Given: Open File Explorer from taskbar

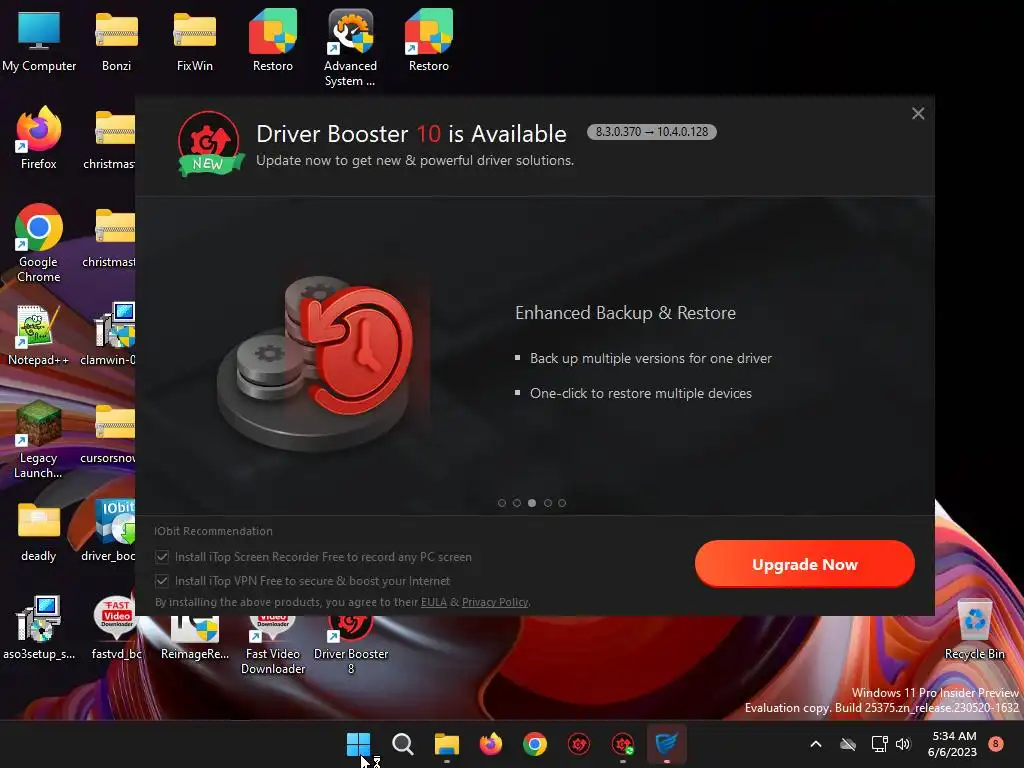Looking at the screenshot, I should (x=447, y=744).
